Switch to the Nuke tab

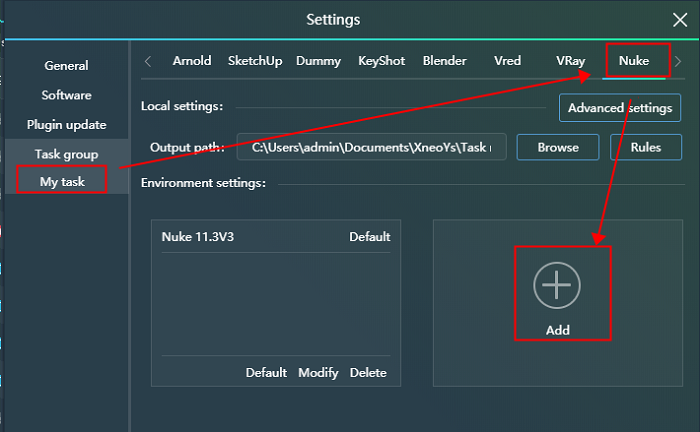[x=633, y=61]
